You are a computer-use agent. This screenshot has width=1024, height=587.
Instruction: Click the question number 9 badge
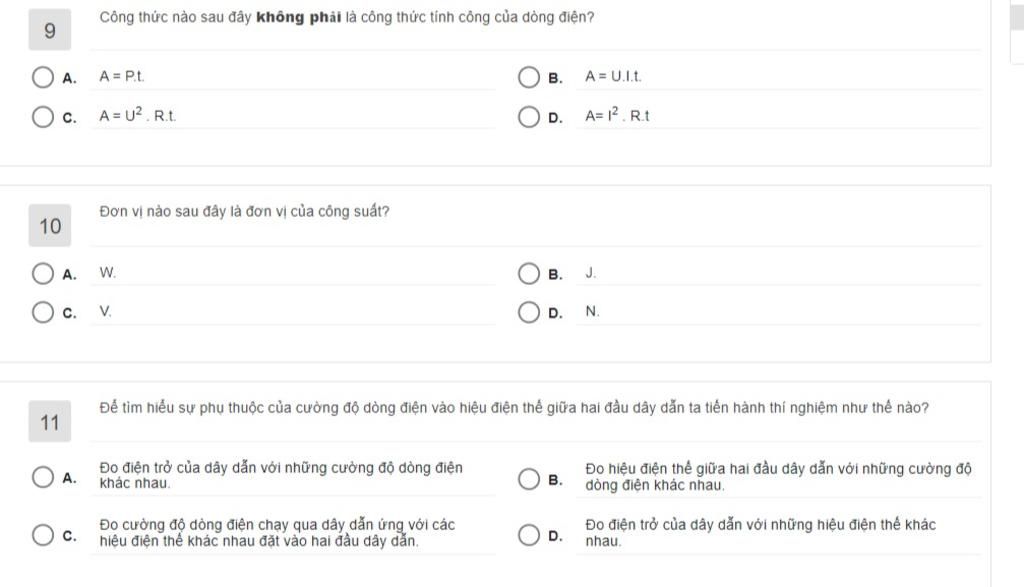[x=50, y=31]
